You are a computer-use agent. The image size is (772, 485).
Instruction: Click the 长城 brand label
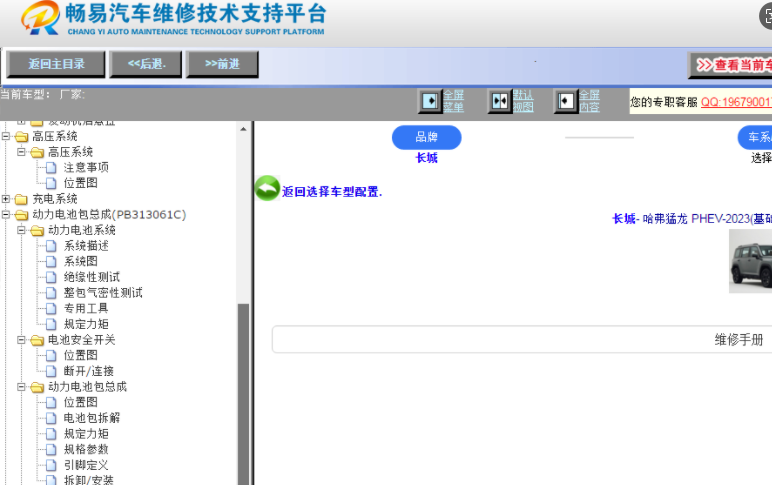point(426,158)
